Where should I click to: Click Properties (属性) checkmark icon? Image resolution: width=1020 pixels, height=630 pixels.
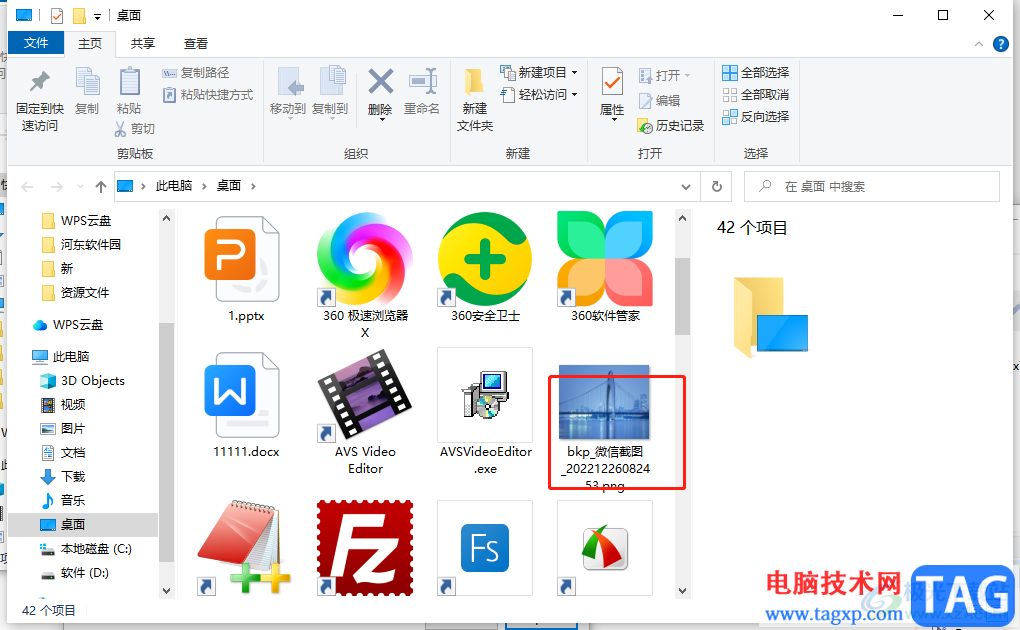[x=612, y=83]
